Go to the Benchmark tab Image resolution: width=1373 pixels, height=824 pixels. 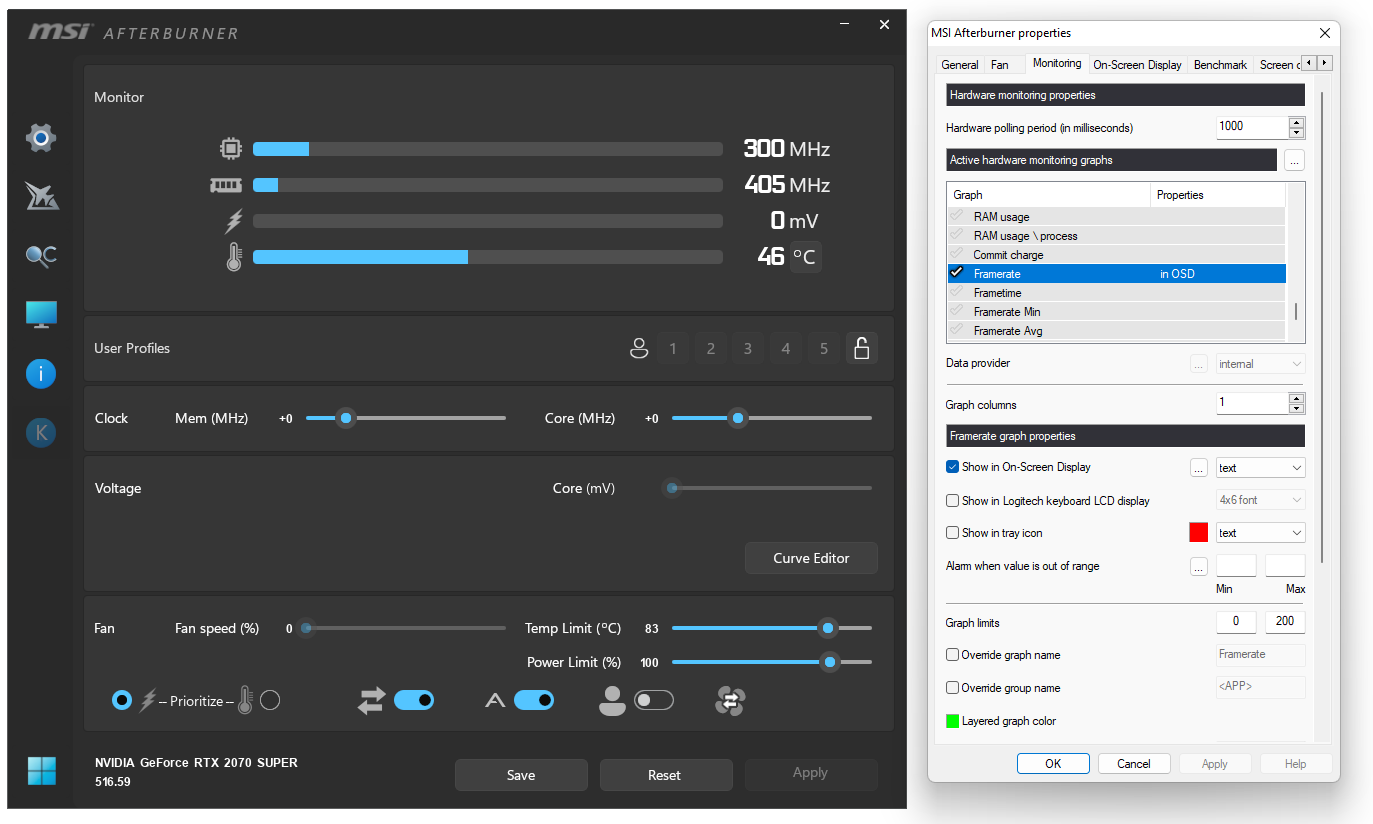tap(1220, 64)
